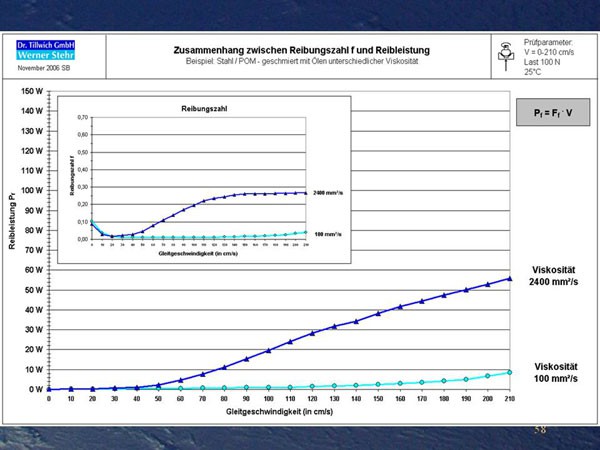Click the 'Viskosität 2400 mm²/s' series label
This screenshot has width=600, height=450.
pos(553,276)
